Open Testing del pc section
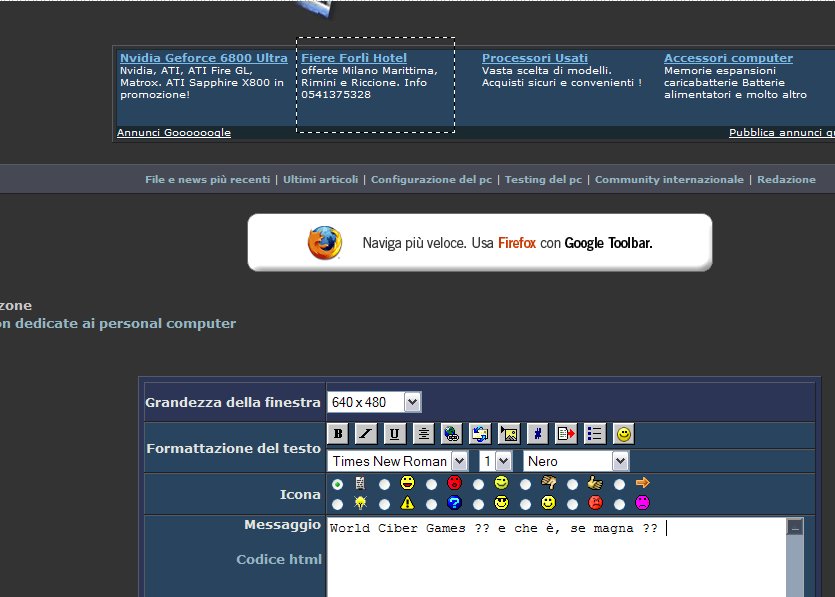 pyautogui.click(x=543, y=179)
